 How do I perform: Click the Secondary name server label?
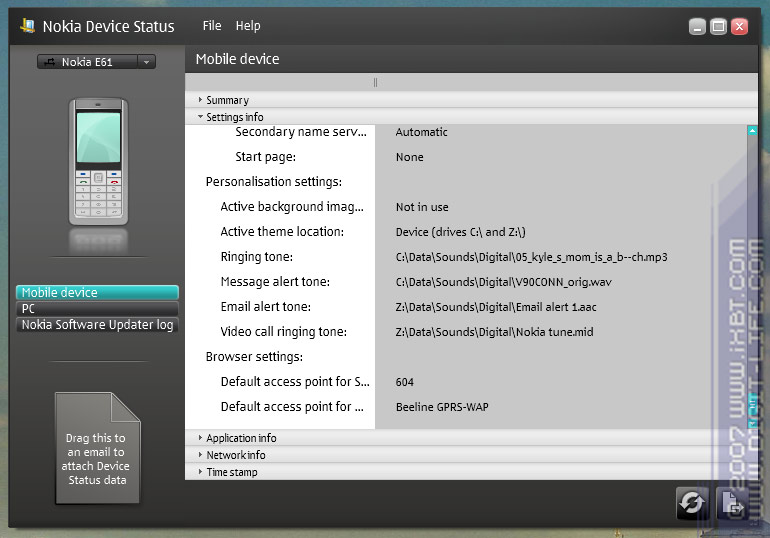click(301, 132)
